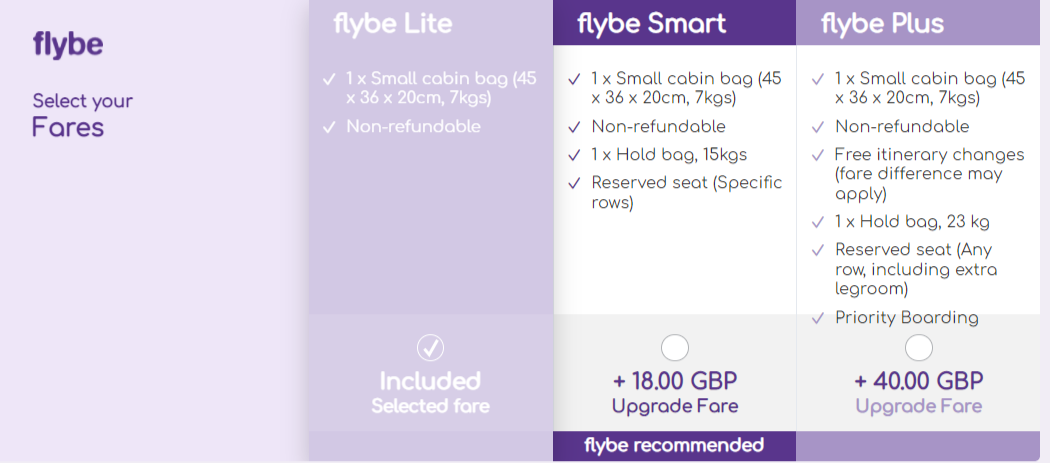This screenshot has height=463, width=1050.
Task: Click the checkmark by Lite's Small cabin bag
Action: pos(329,78)
